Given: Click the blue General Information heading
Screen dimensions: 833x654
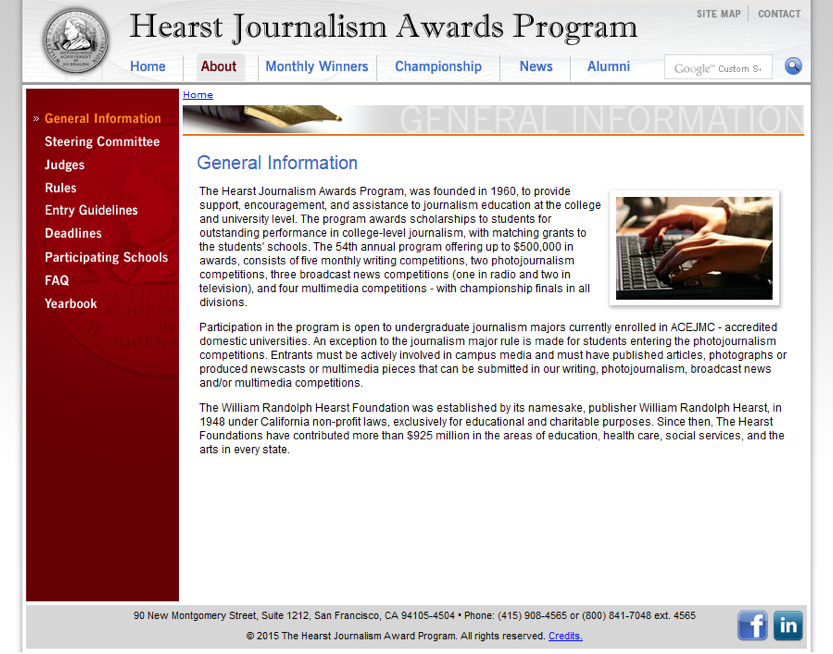Looking at the screenshot, I should (277, 163).
